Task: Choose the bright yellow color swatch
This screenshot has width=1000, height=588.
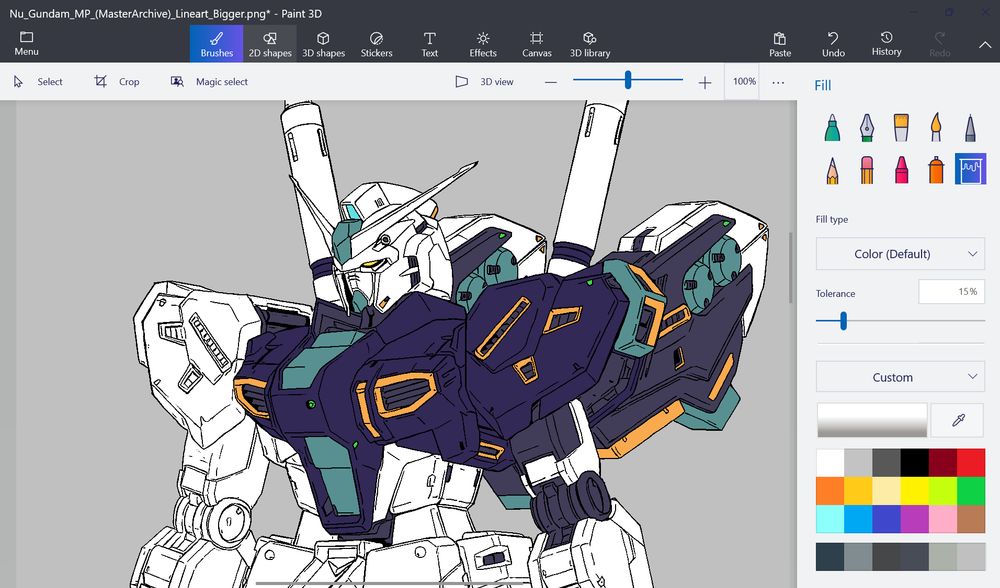Action: [x=915, y=491]
